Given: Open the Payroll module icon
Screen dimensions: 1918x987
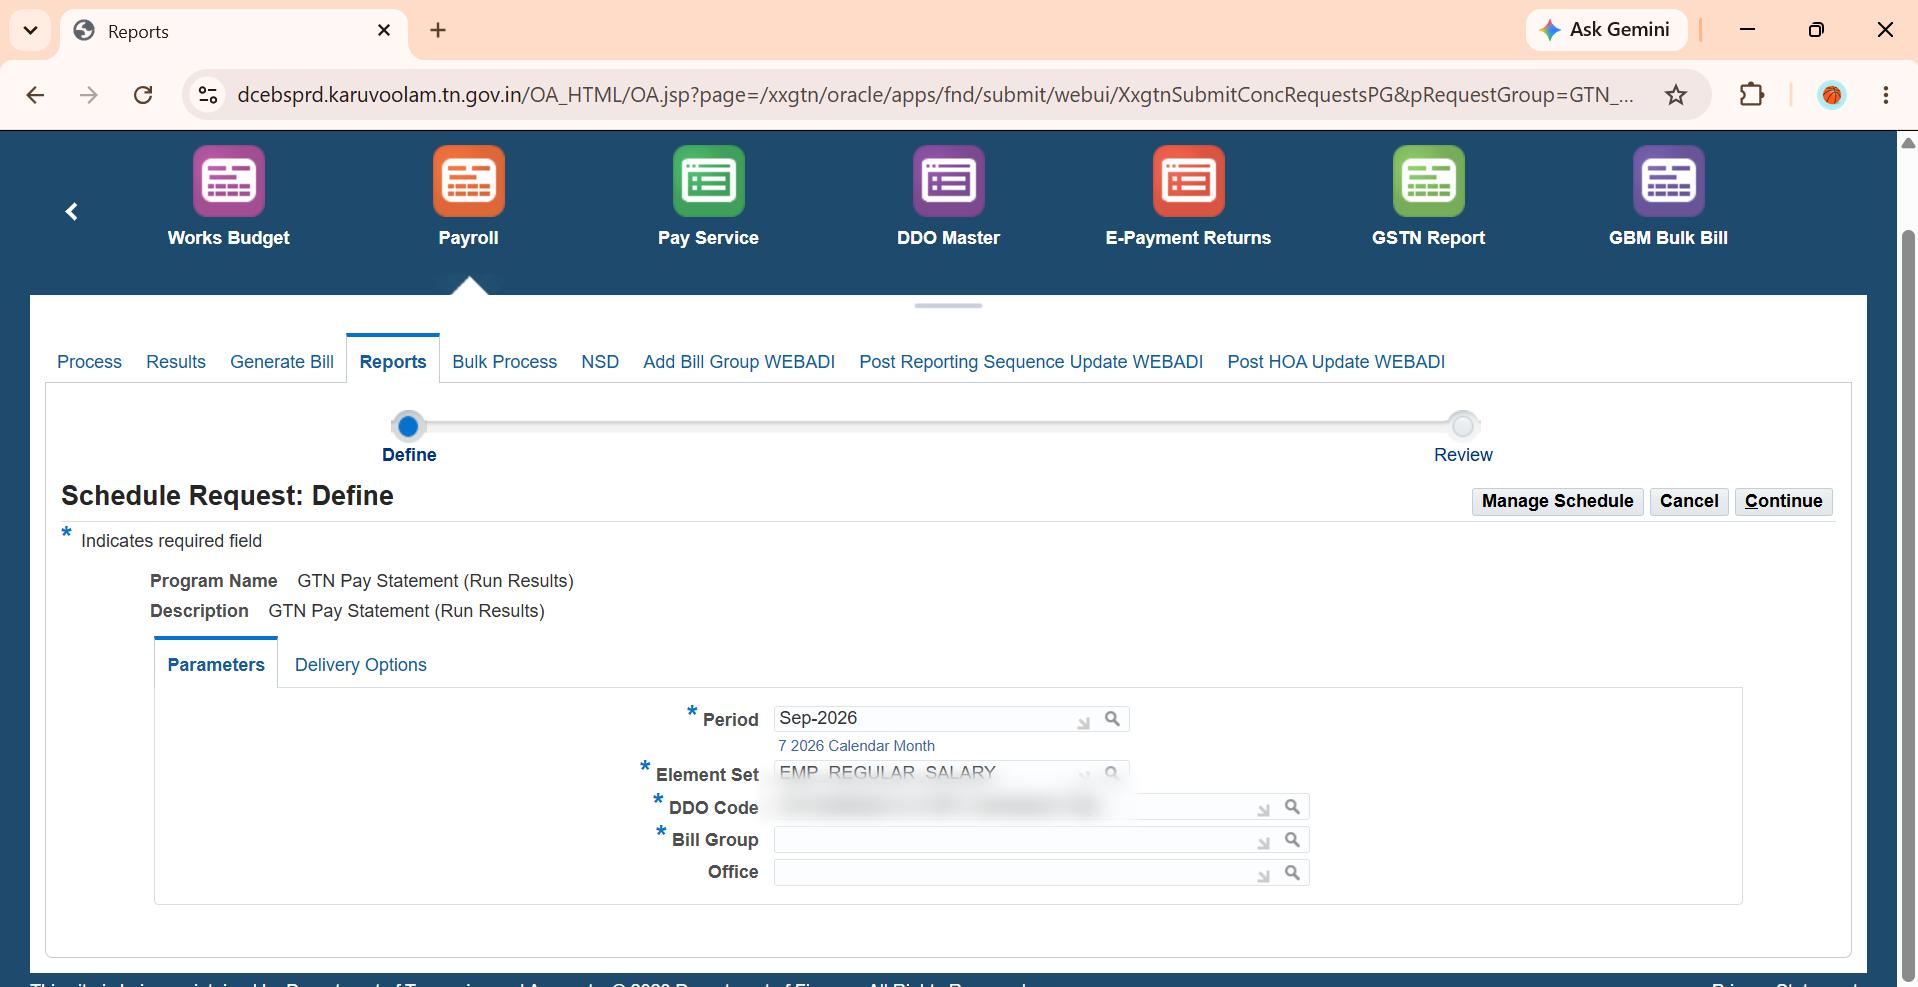Looking at the screenshot, I should coord(469,181).
